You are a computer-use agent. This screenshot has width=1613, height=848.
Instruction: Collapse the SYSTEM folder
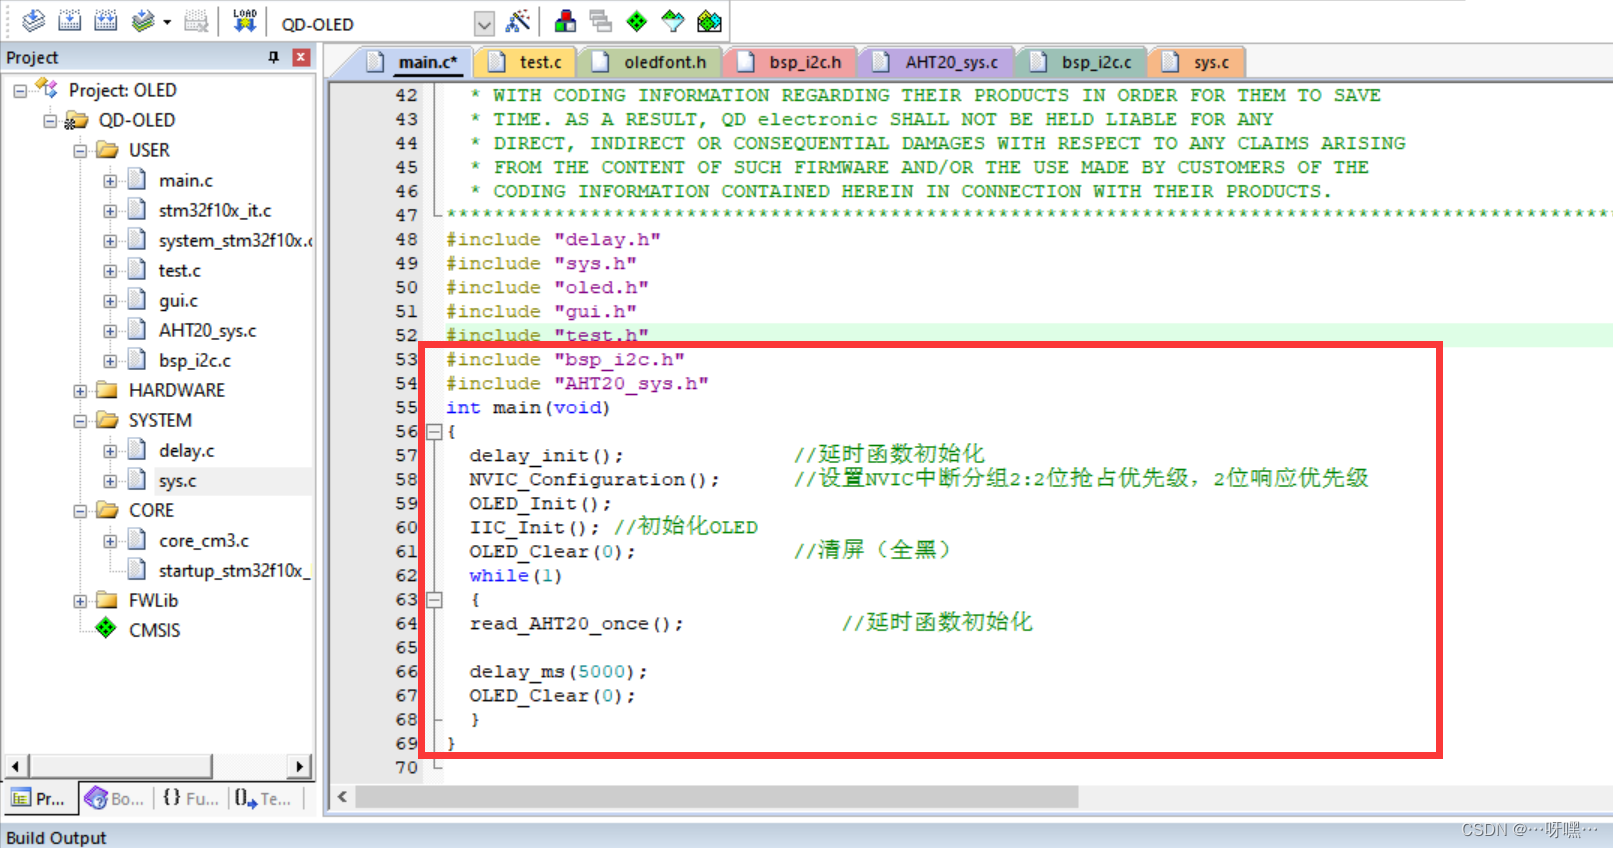click(80, 421)
